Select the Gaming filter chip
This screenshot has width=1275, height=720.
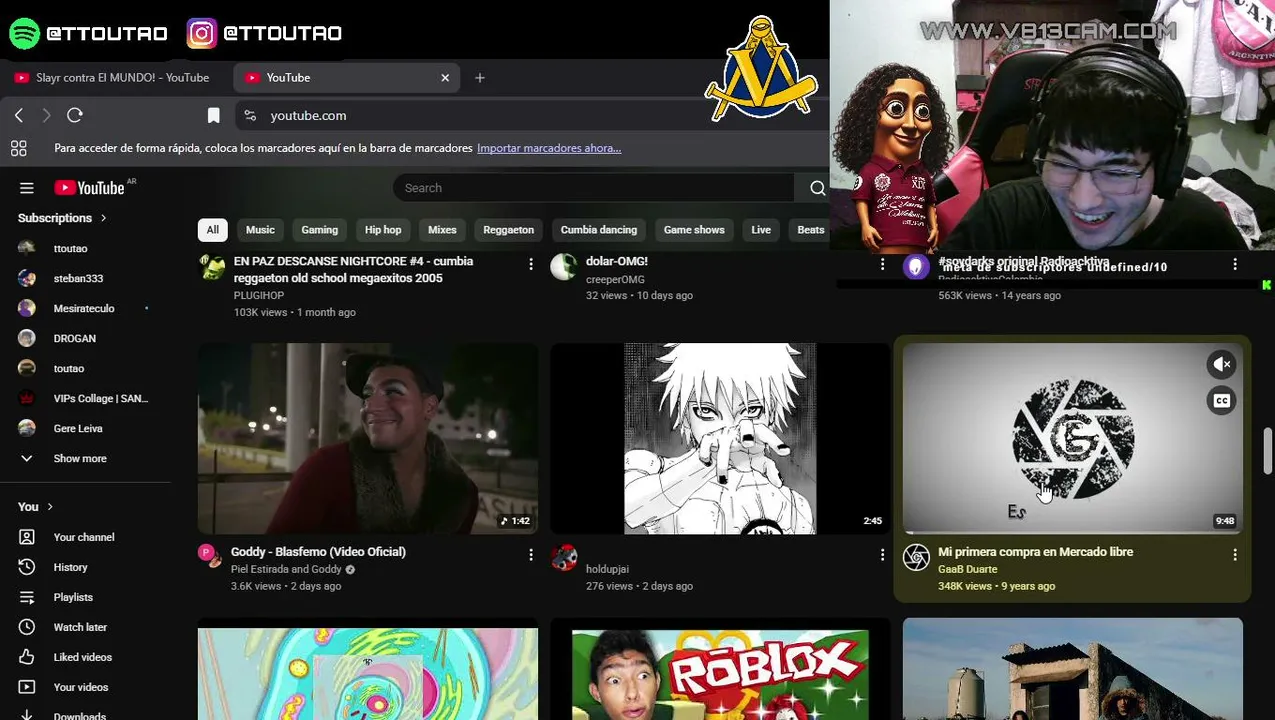pyautogui.click(x=320, y=230)
